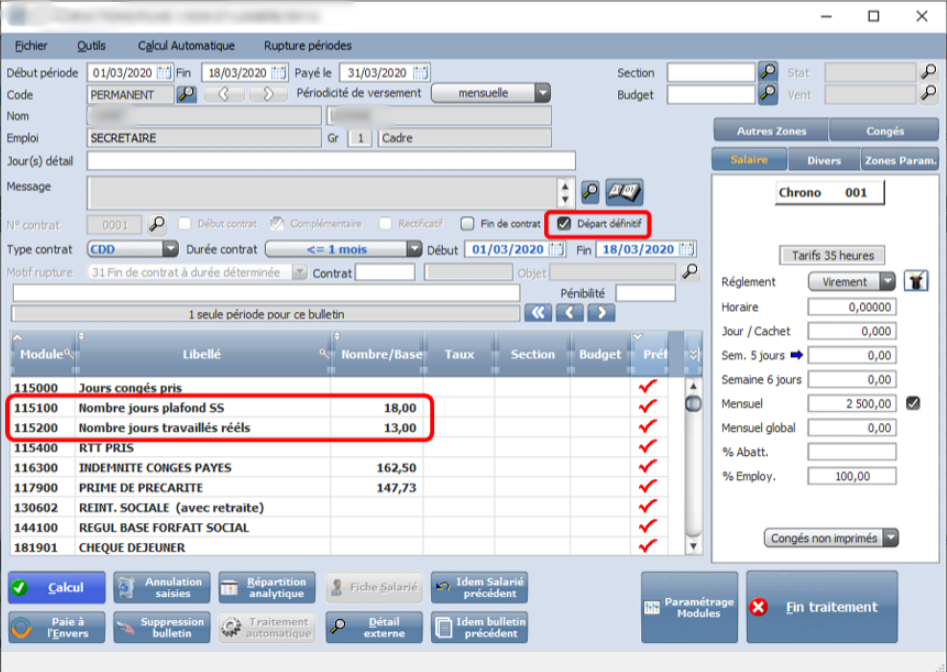The image size is (947, 672).
Task: Click the table vertical scrollbar thumb
Action: click(x=693, y=404)
